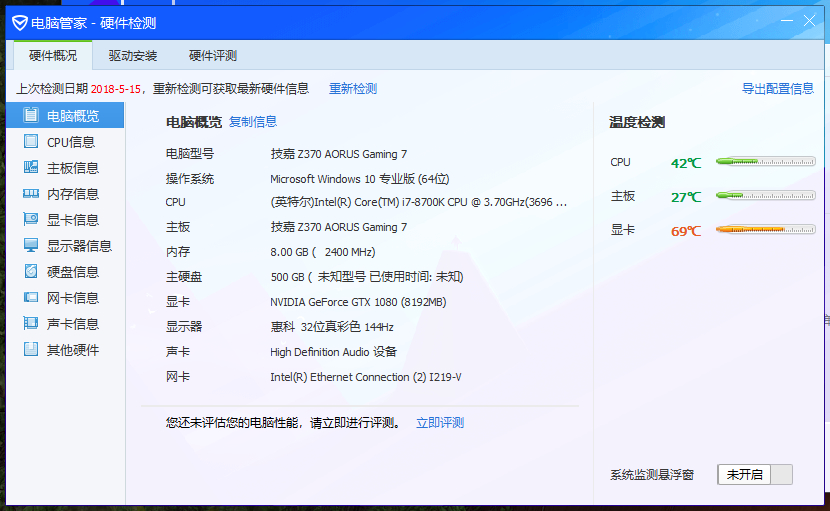830x511 pixels.
Task: Open 内存信息 label in the sidebar
Action: (73, 194)
